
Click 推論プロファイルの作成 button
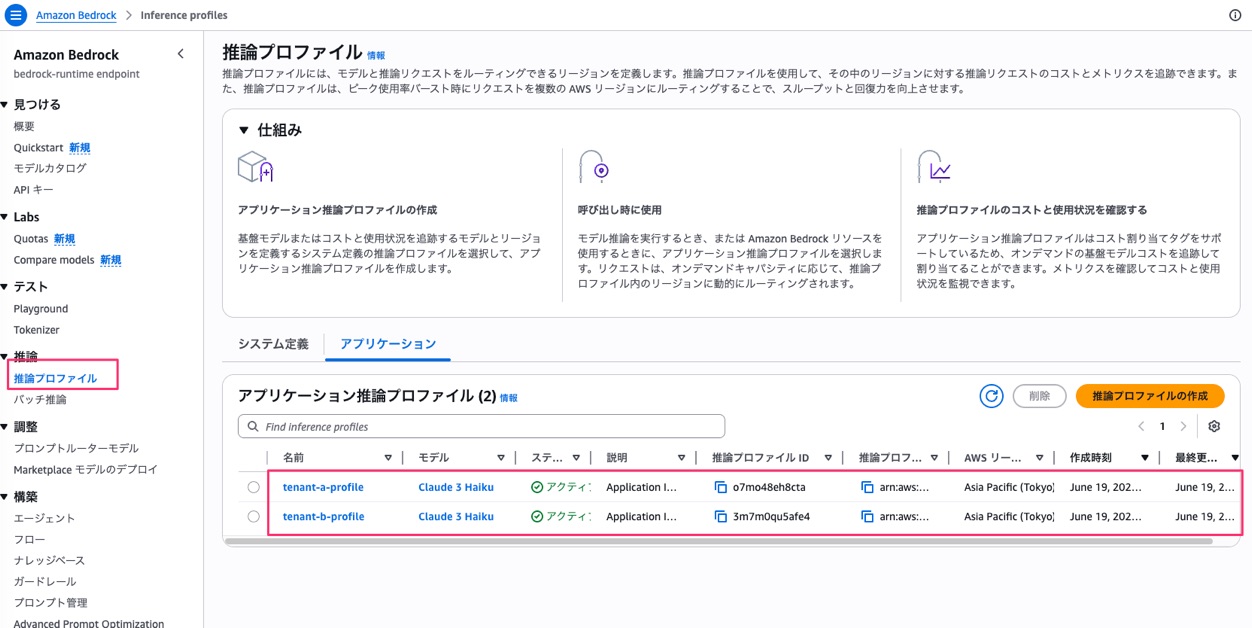click(1150, 396)
